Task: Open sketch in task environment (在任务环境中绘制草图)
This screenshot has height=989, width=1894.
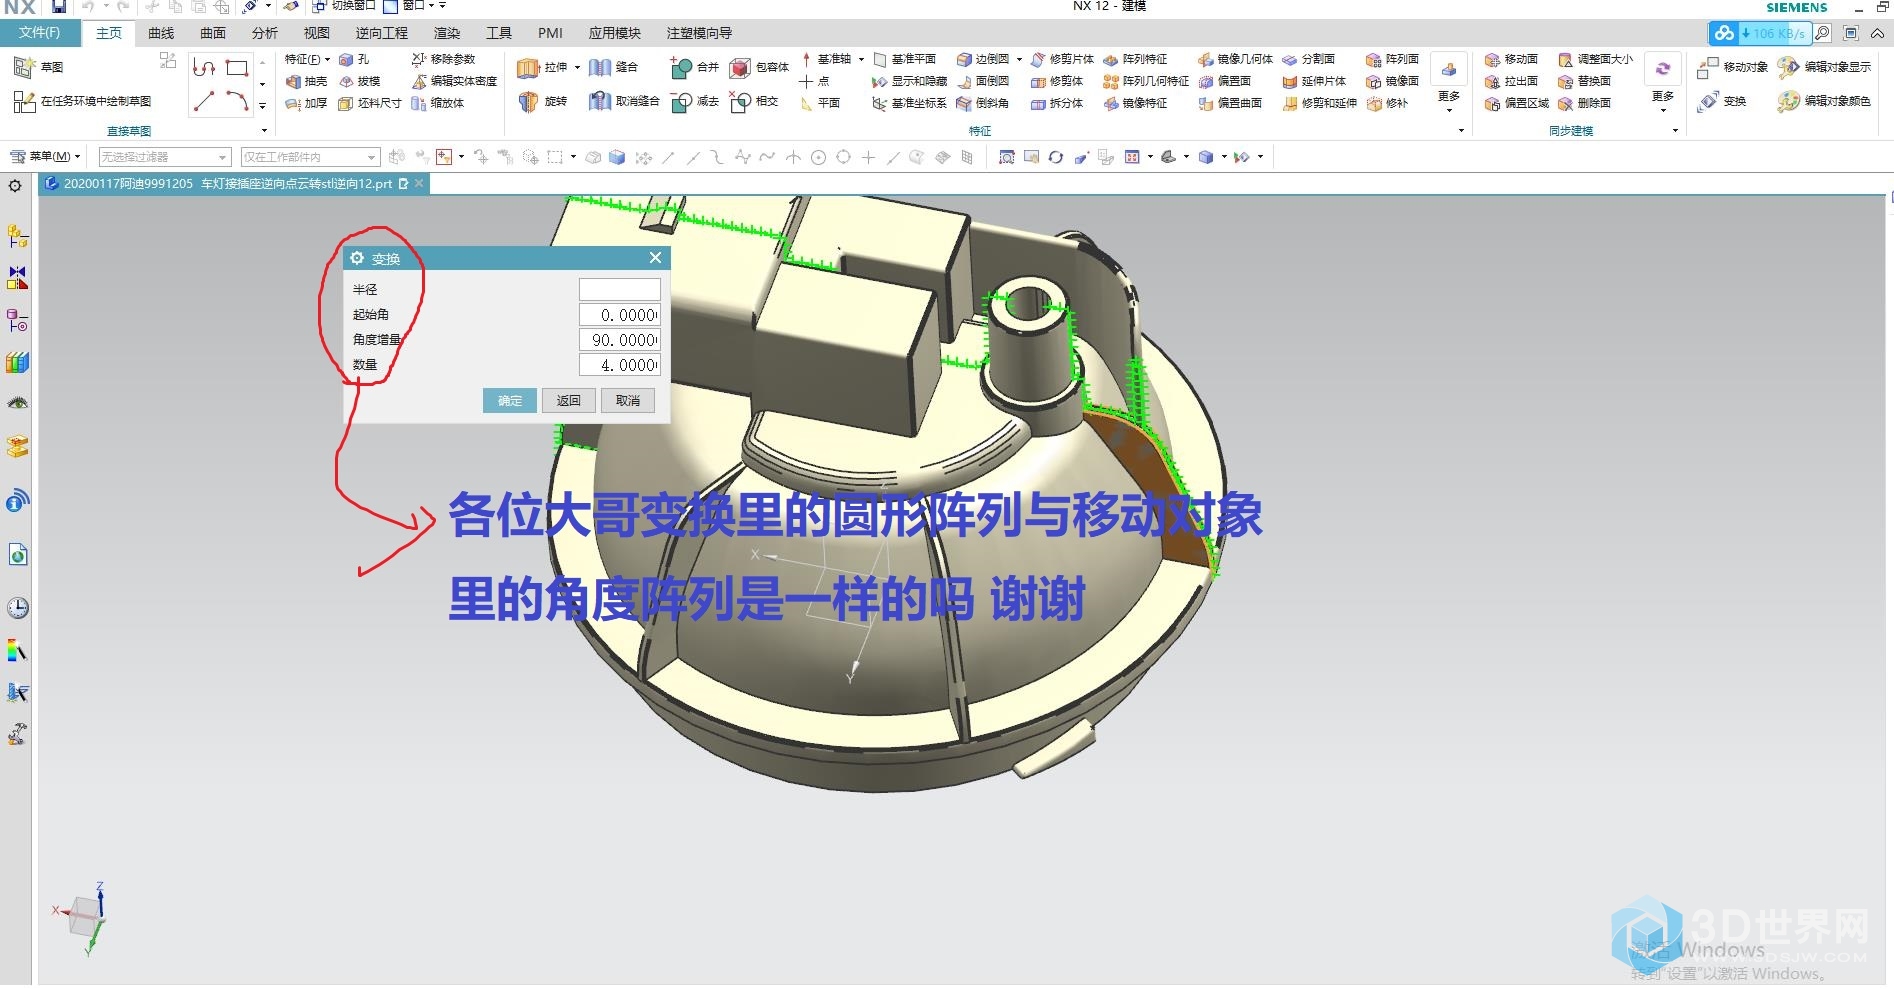Action: (83, 101)
